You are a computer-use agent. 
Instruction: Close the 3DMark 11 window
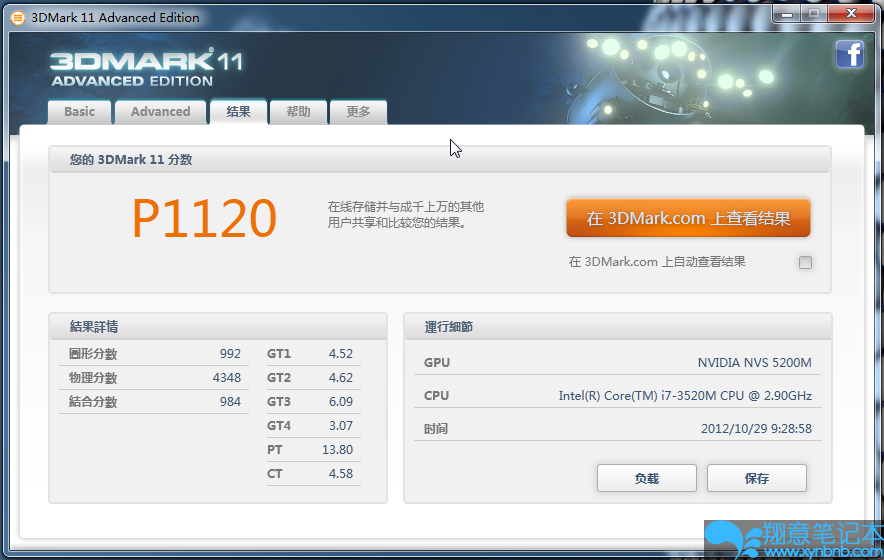[x=851, y=14]
